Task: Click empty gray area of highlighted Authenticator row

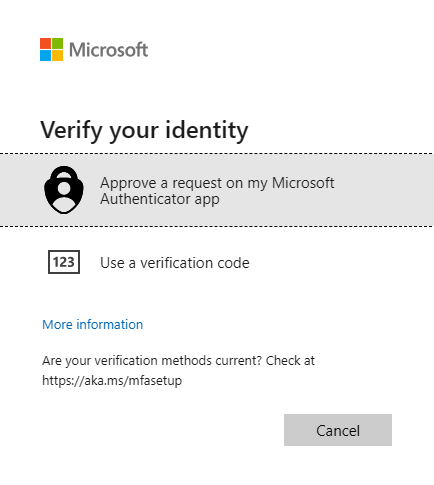Action: click(383, 190)
